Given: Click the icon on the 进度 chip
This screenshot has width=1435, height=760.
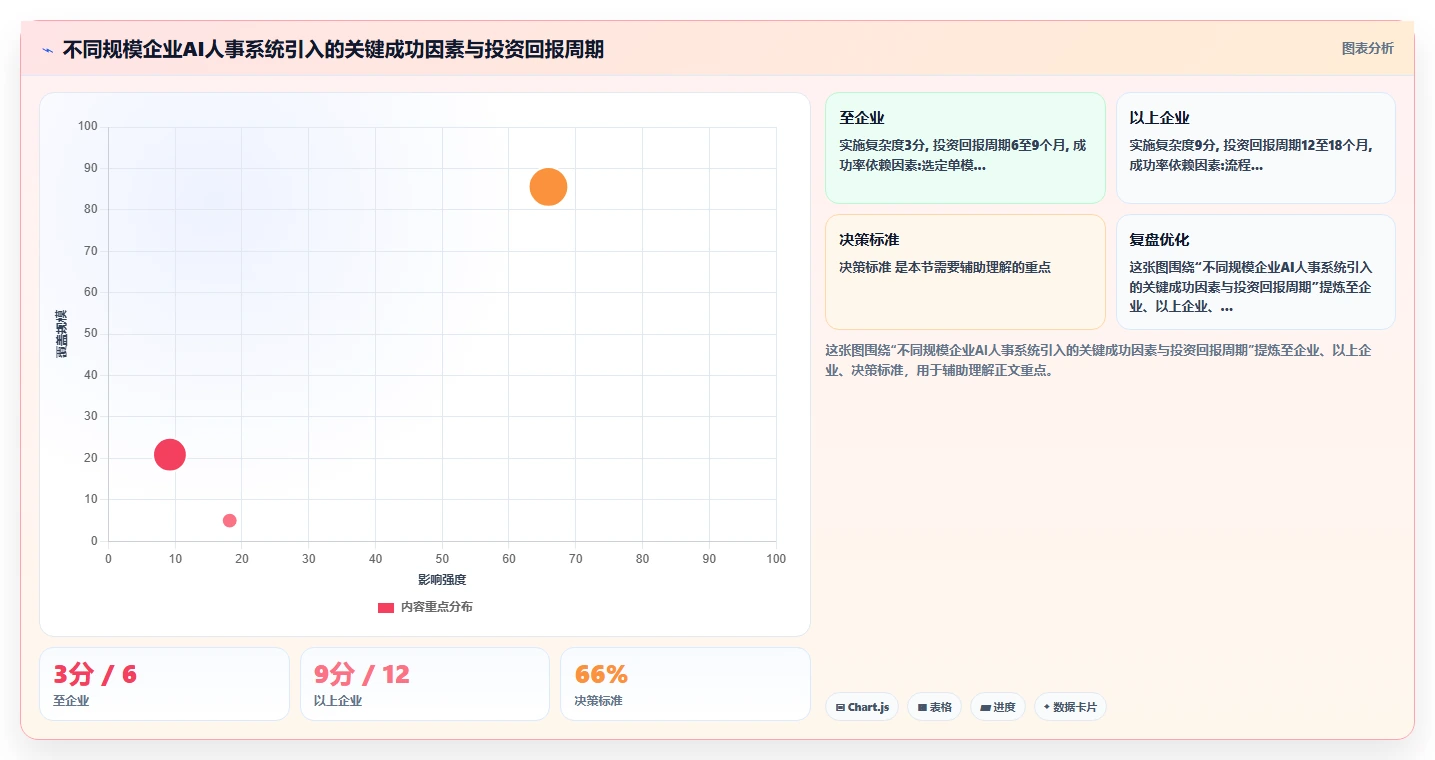Looking at the screenshot, I should [985, 707].
